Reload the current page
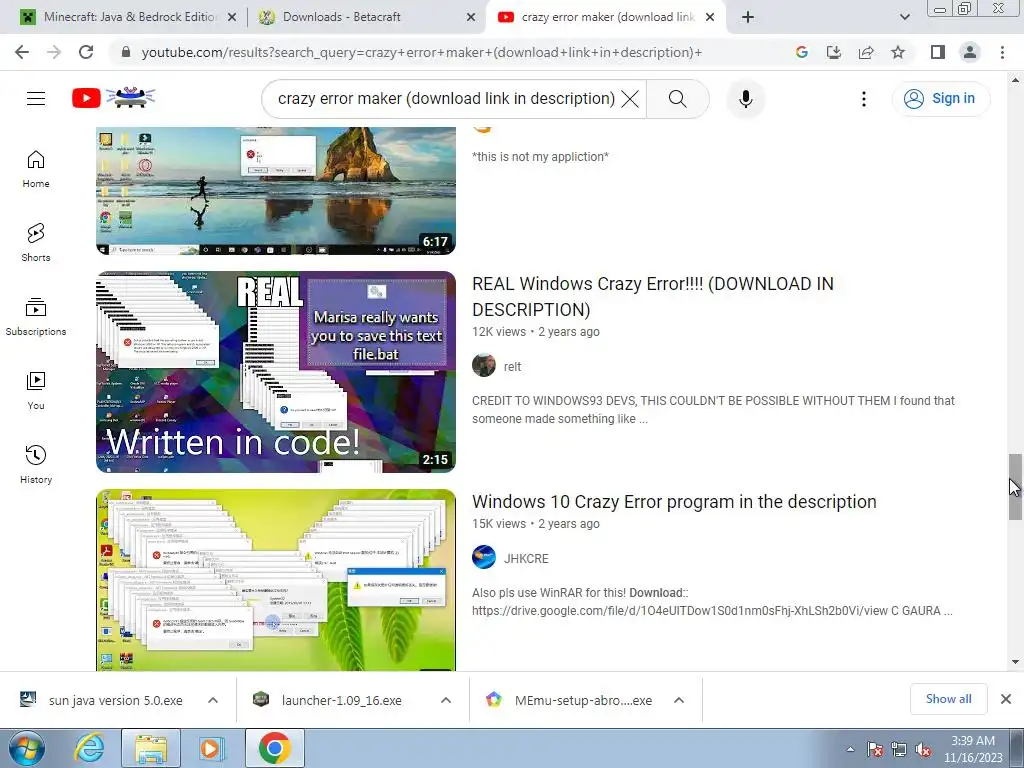 [86, 52]
